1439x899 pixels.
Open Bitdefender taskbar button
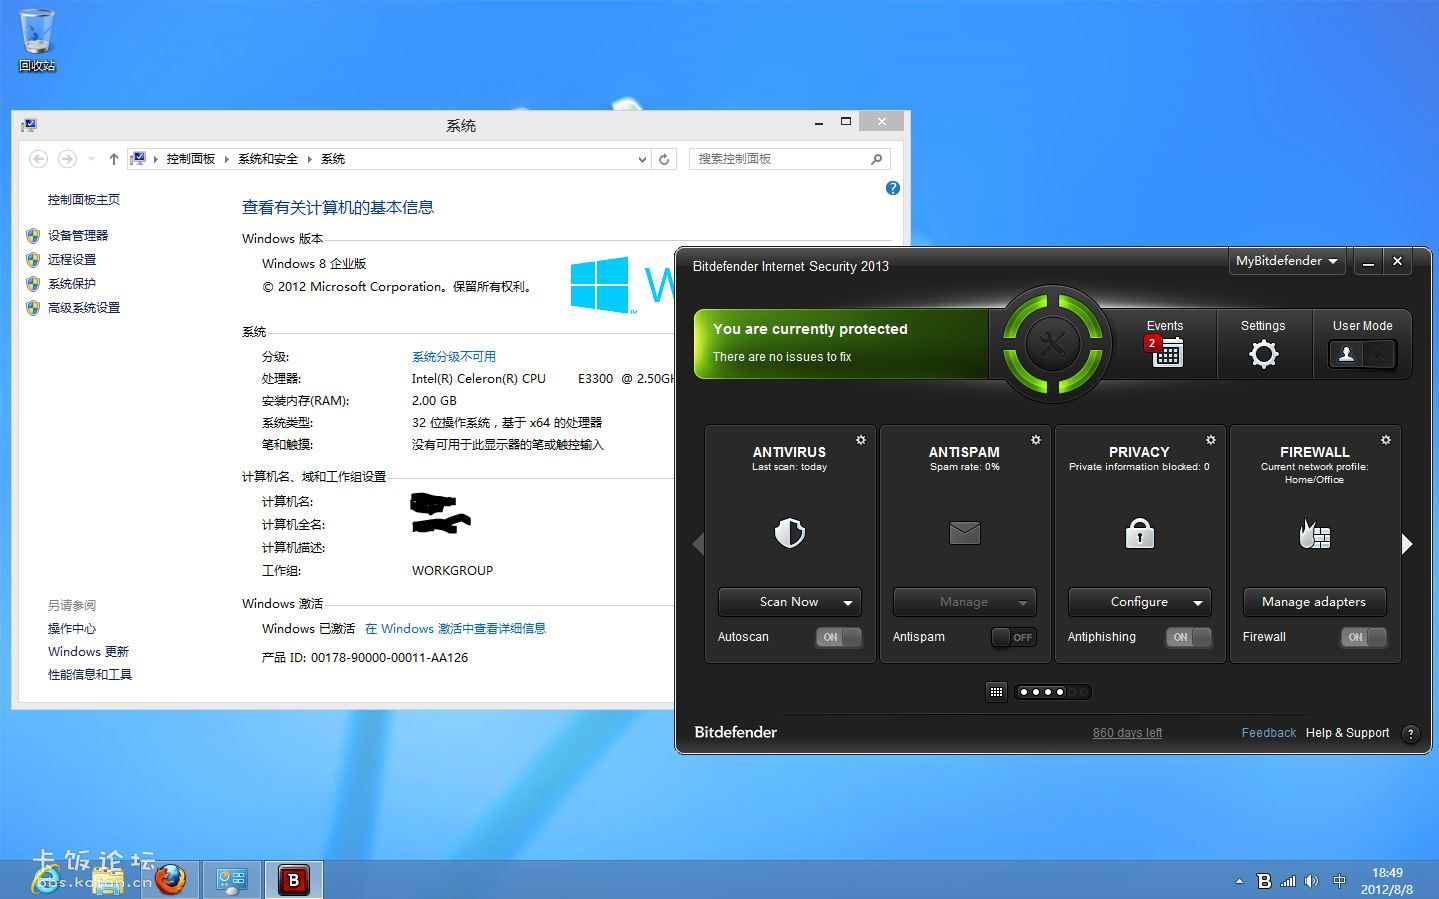pyautogui.click(x=293, y=880)
